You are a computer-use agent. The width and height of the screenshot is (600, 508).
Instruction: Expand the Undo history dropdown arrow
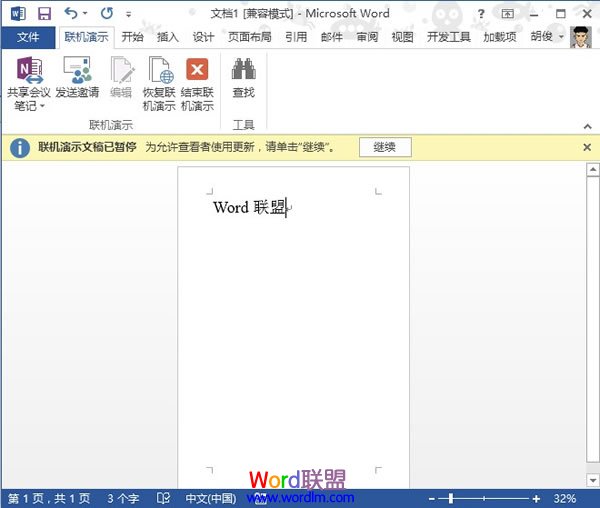pos(85,14)
